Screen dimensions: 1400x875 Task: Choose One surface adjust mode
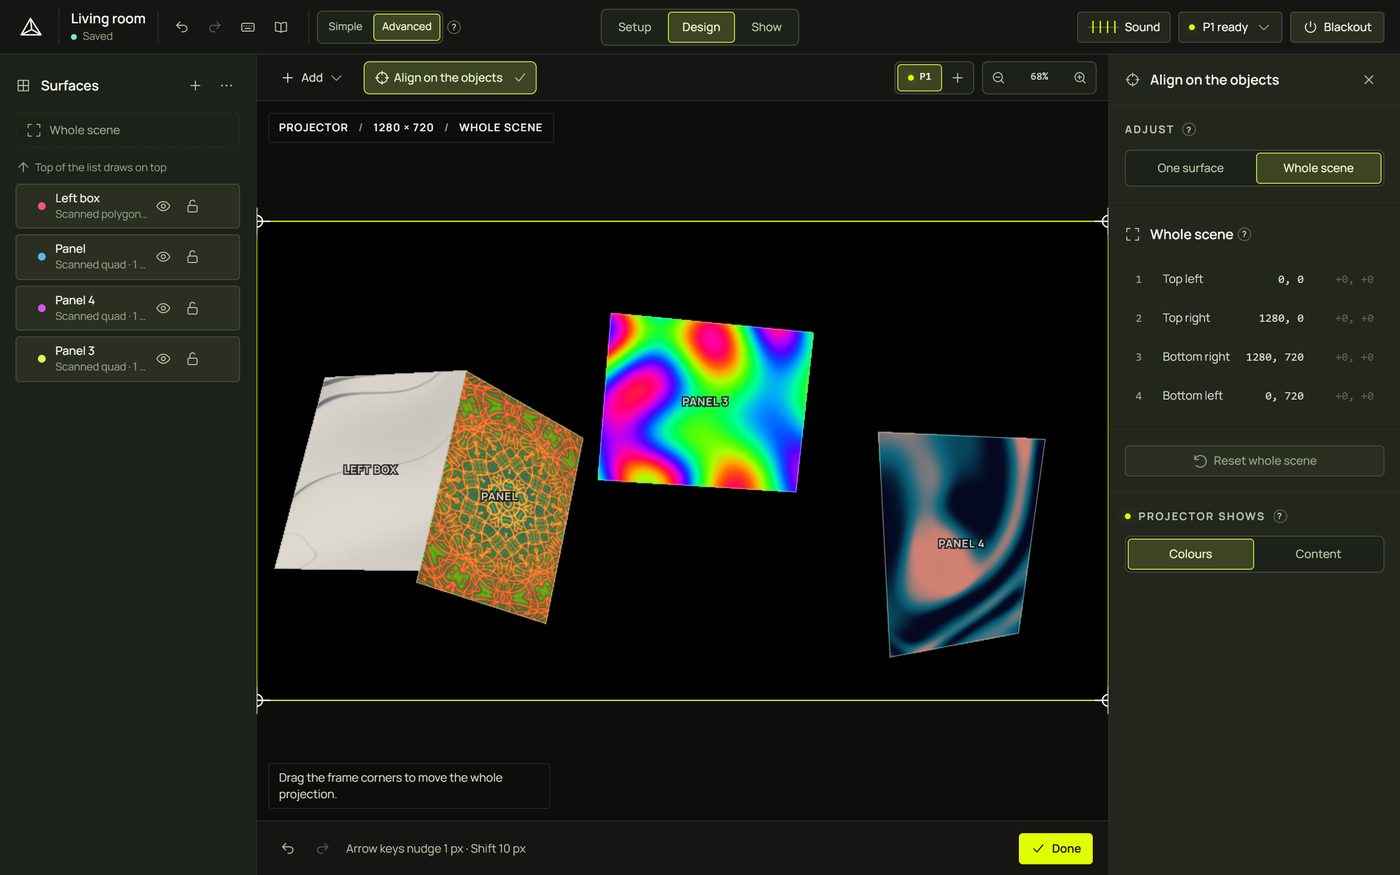click(x=1190, y=168)
